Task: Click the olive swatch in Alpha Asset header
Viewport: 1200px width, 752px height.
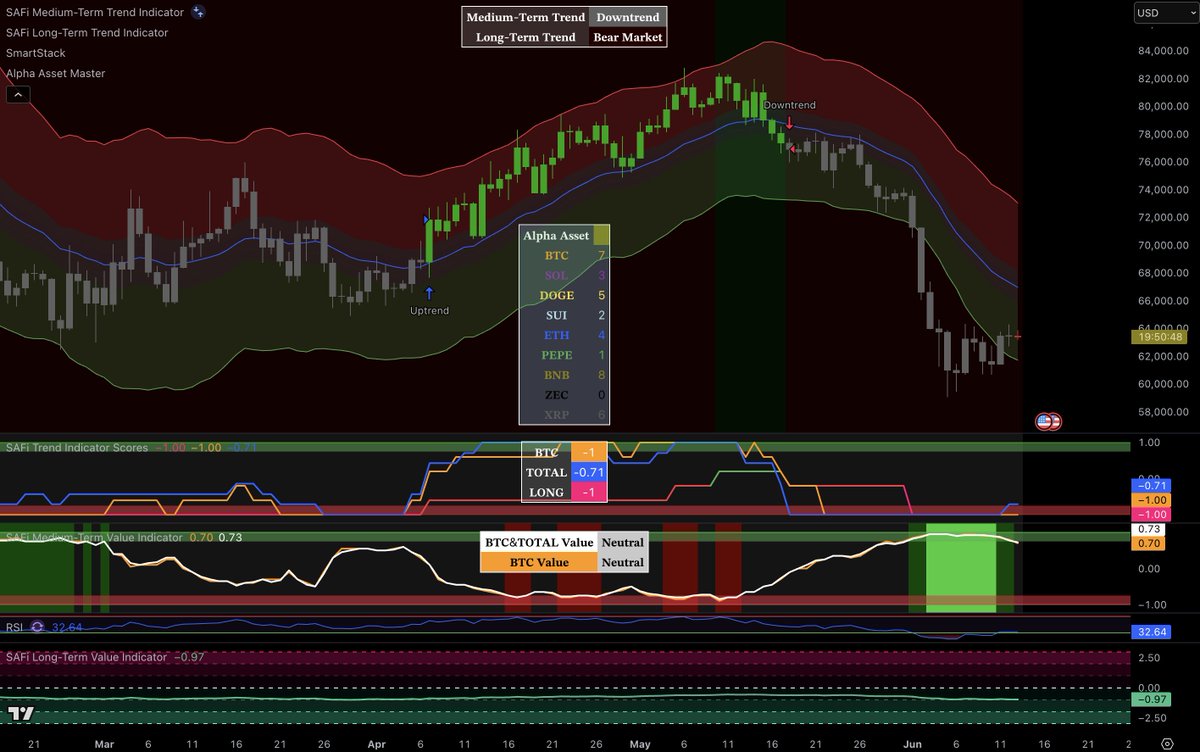Action: coord(601,236)
